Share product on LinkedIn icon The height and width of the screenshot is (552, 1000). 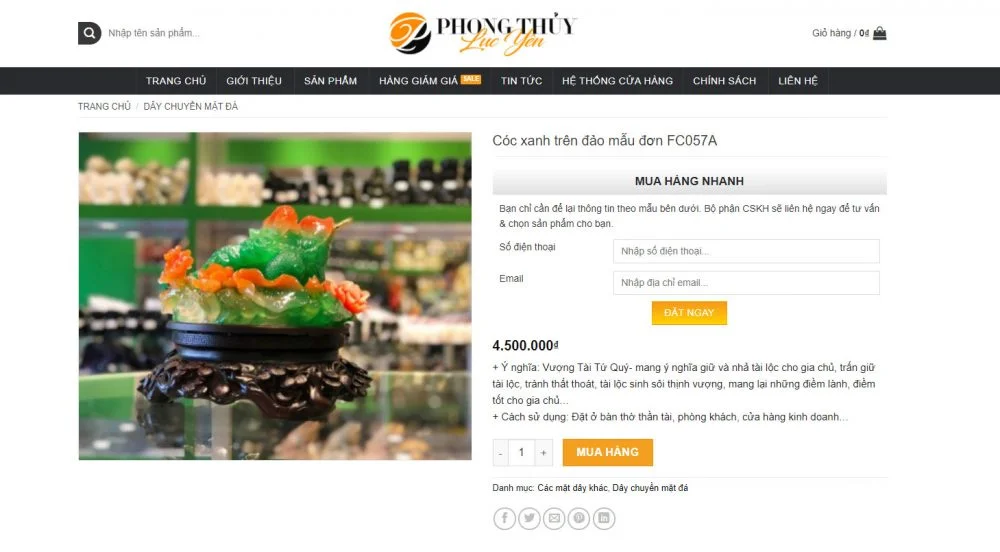[604, 518]
